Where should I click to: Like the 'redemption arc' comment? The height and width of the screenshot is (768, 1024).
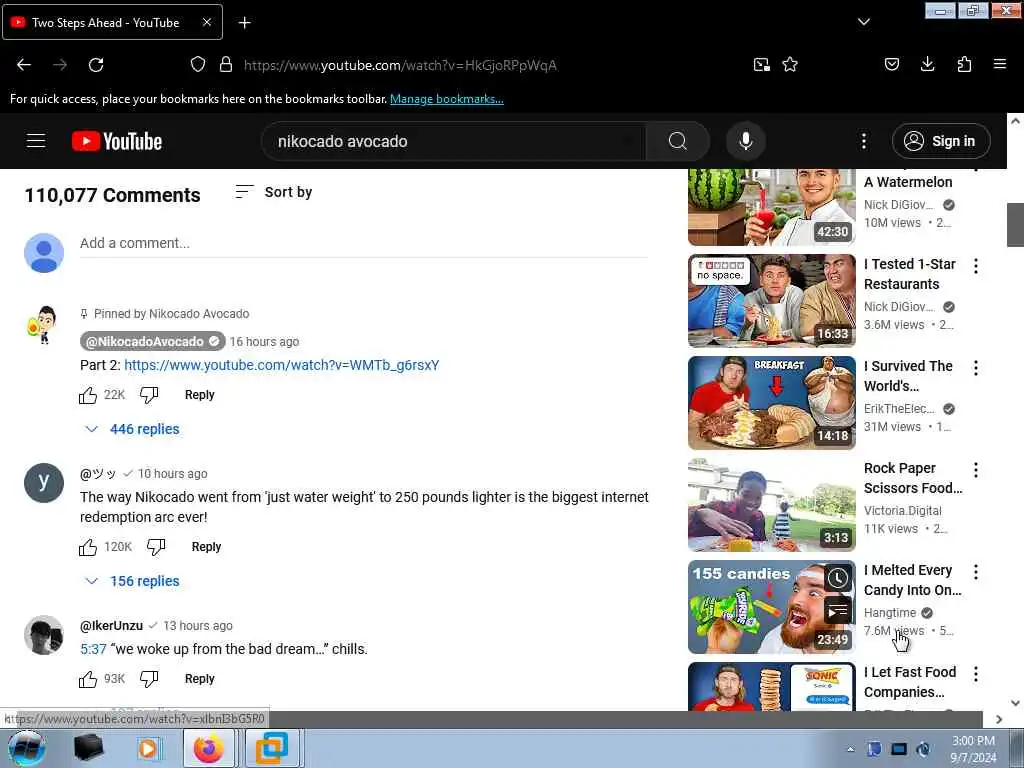point(88,547)
